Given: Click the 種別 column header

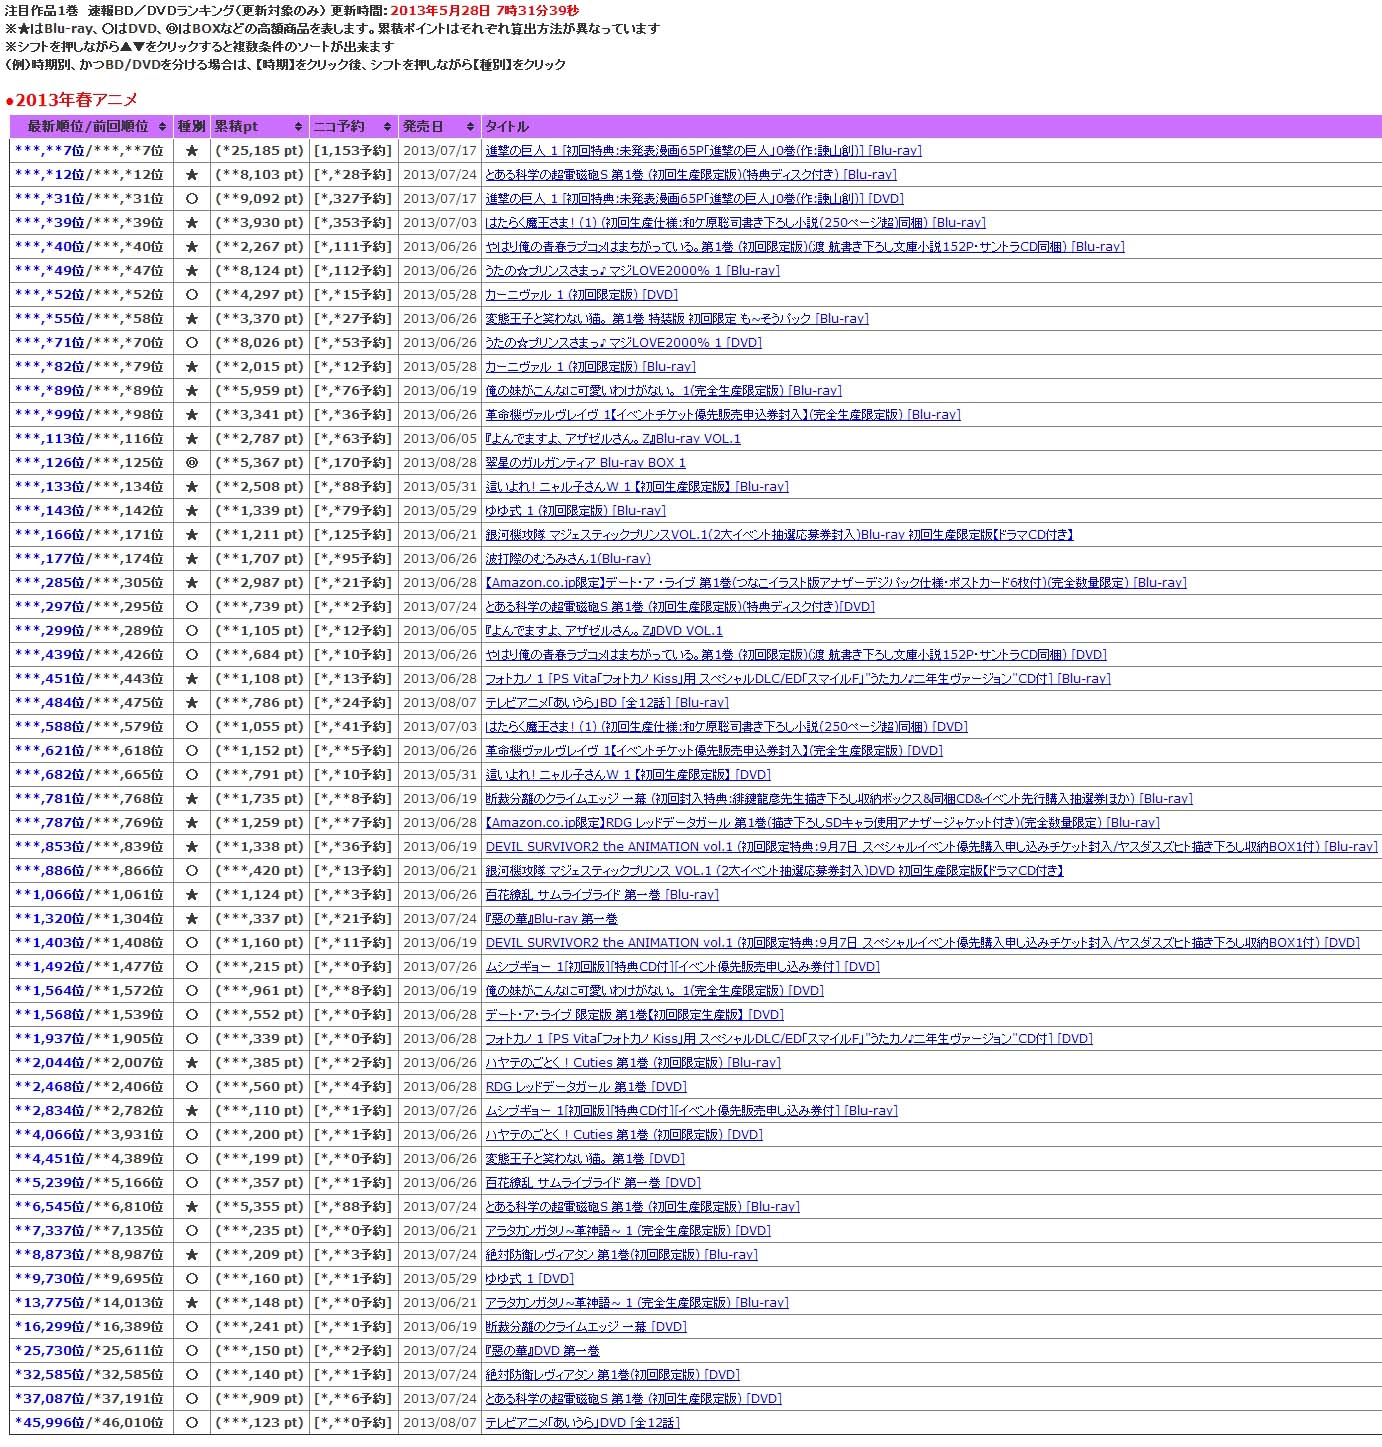Looking at the screenshot, I should 191,127.
